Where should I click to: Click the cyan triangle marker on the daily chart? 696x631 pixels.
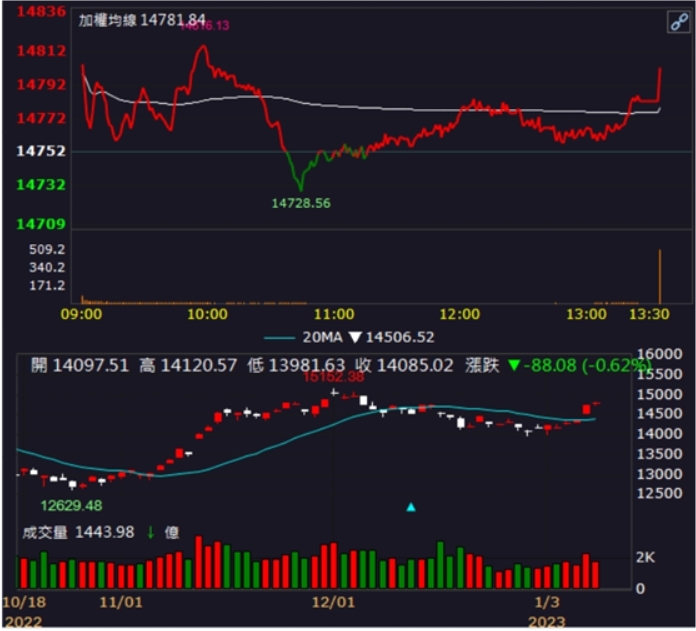point(410,507)
